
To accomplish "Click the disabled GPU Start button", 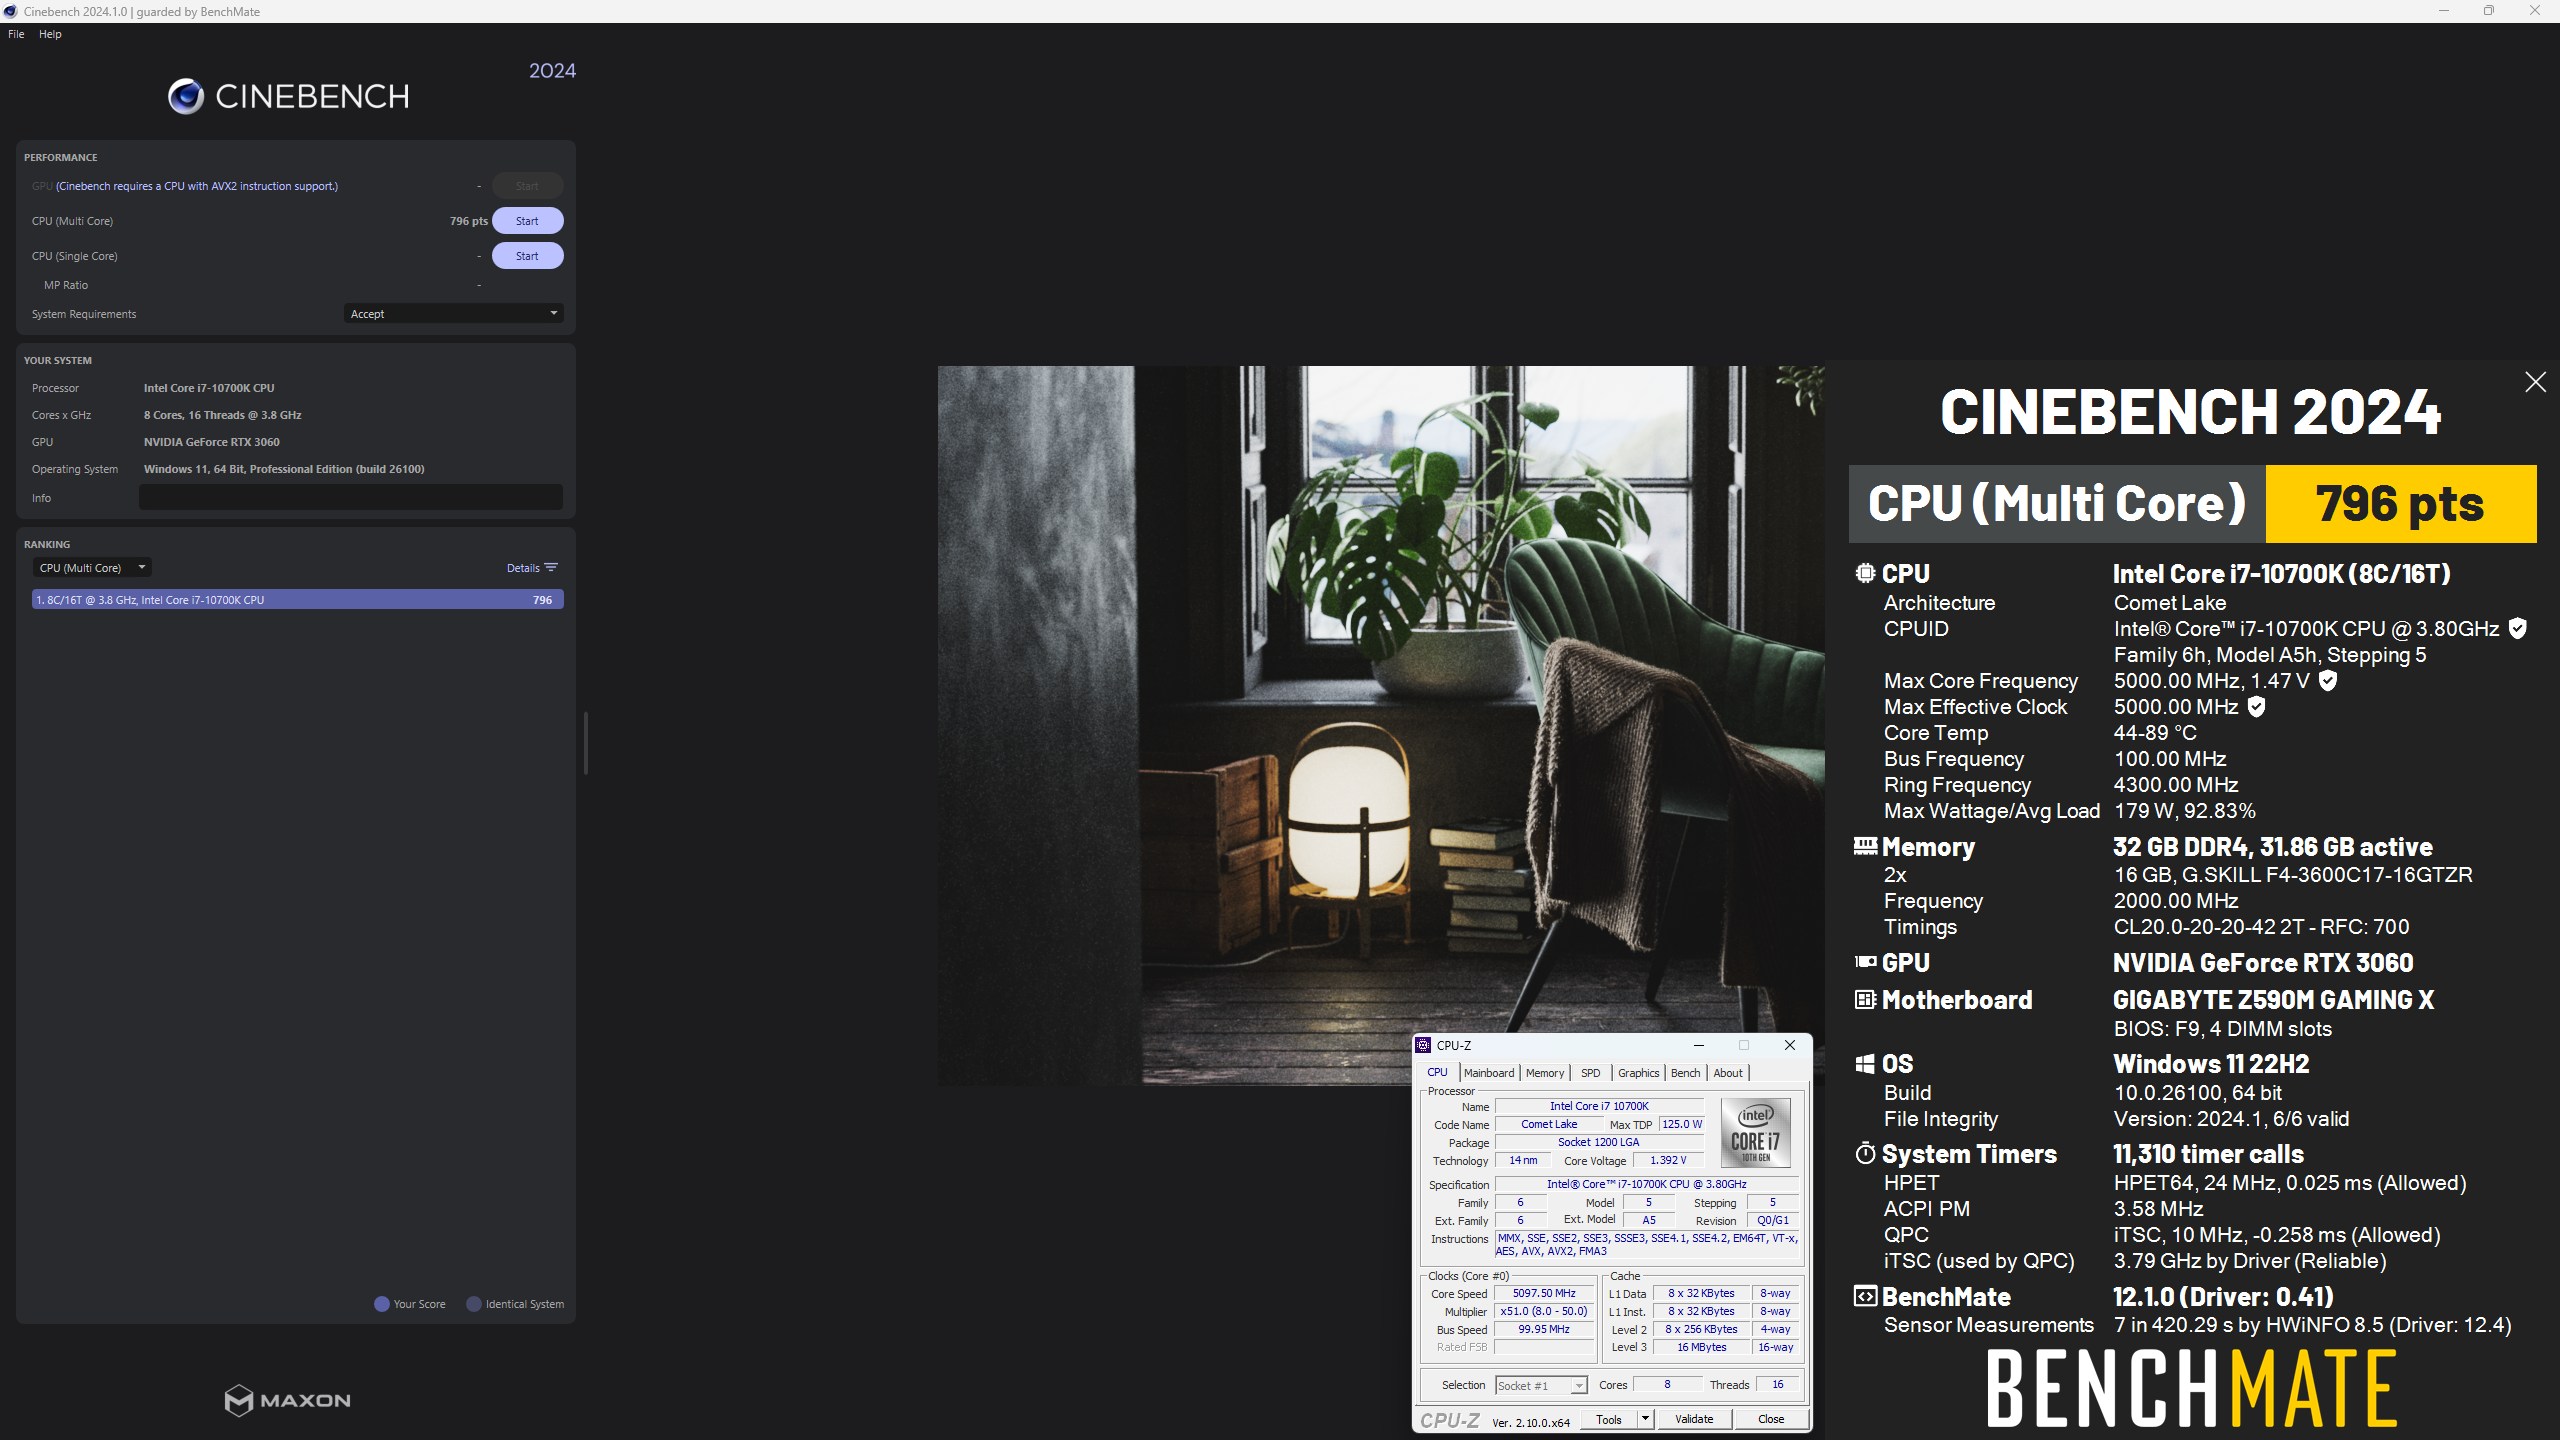I will point(527,186).
